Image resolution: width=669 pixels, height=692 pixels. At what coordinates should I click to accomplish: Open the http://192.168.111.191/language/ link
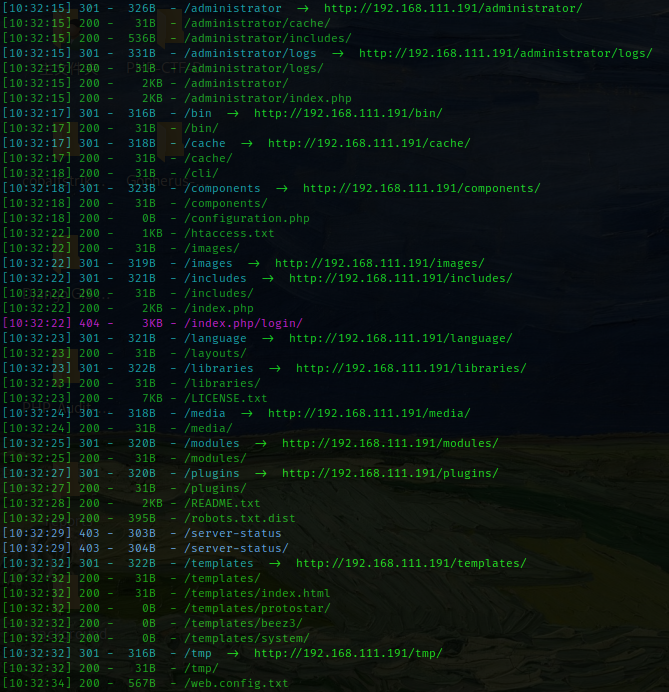tap(401, 338)
